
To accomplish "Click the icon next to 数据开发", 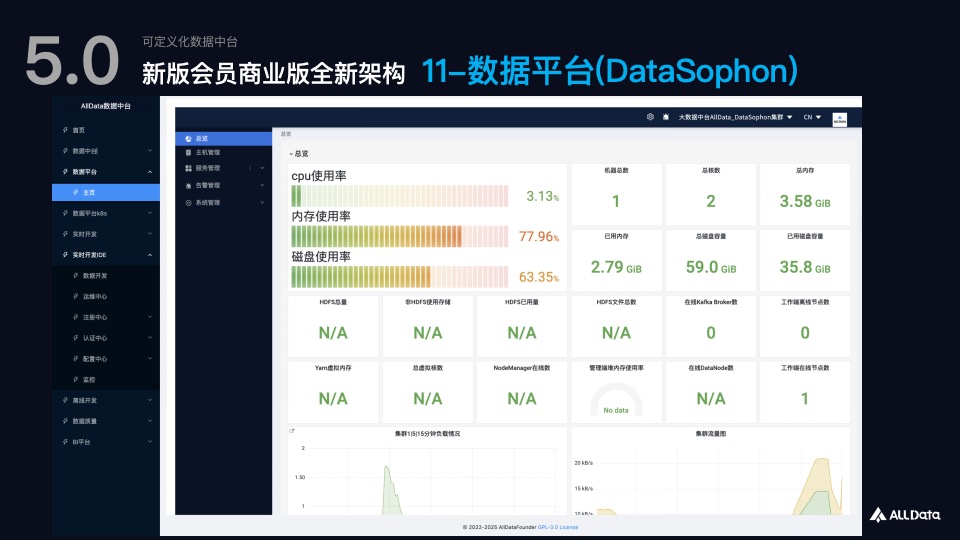I will coord(75,276).
